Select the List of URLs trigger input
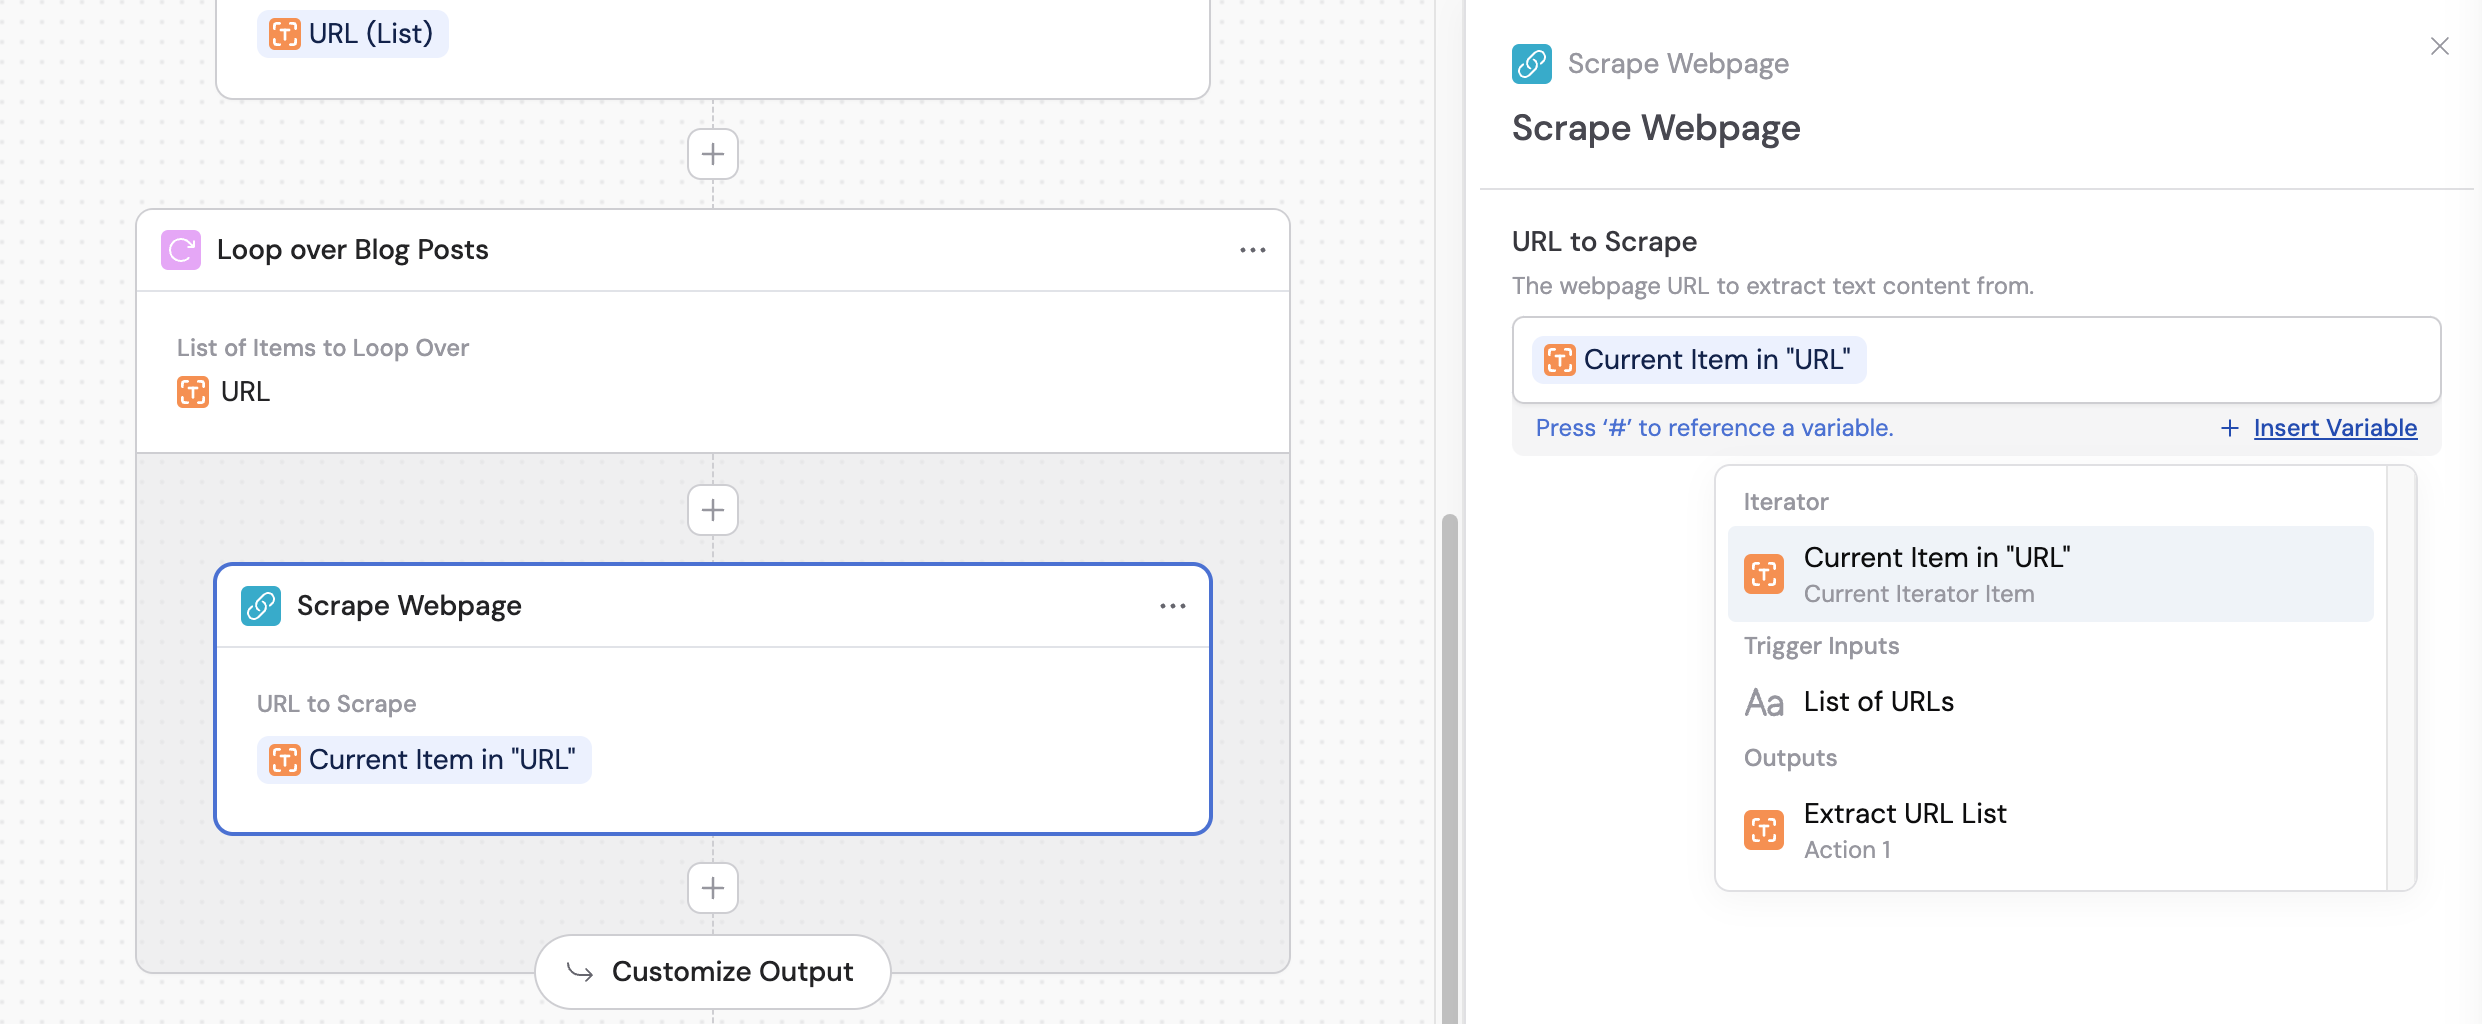2482x1024 pixels. [x=1878, y=701]
